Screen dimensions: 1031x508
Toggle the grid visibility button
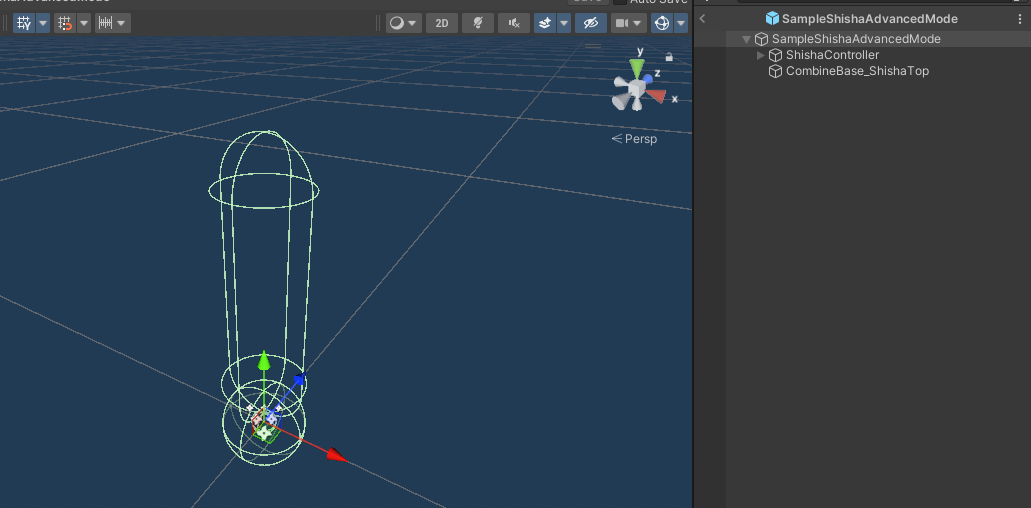click(x=24, y=24)
